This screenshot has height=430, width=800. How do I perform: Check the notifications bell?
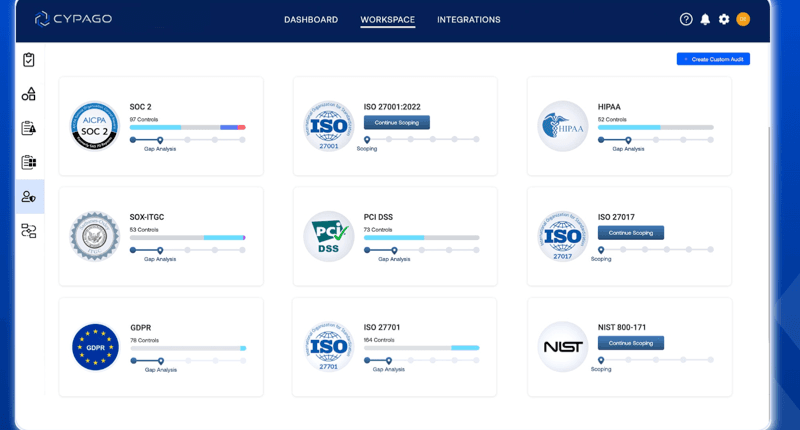click(x=705, y=19)
